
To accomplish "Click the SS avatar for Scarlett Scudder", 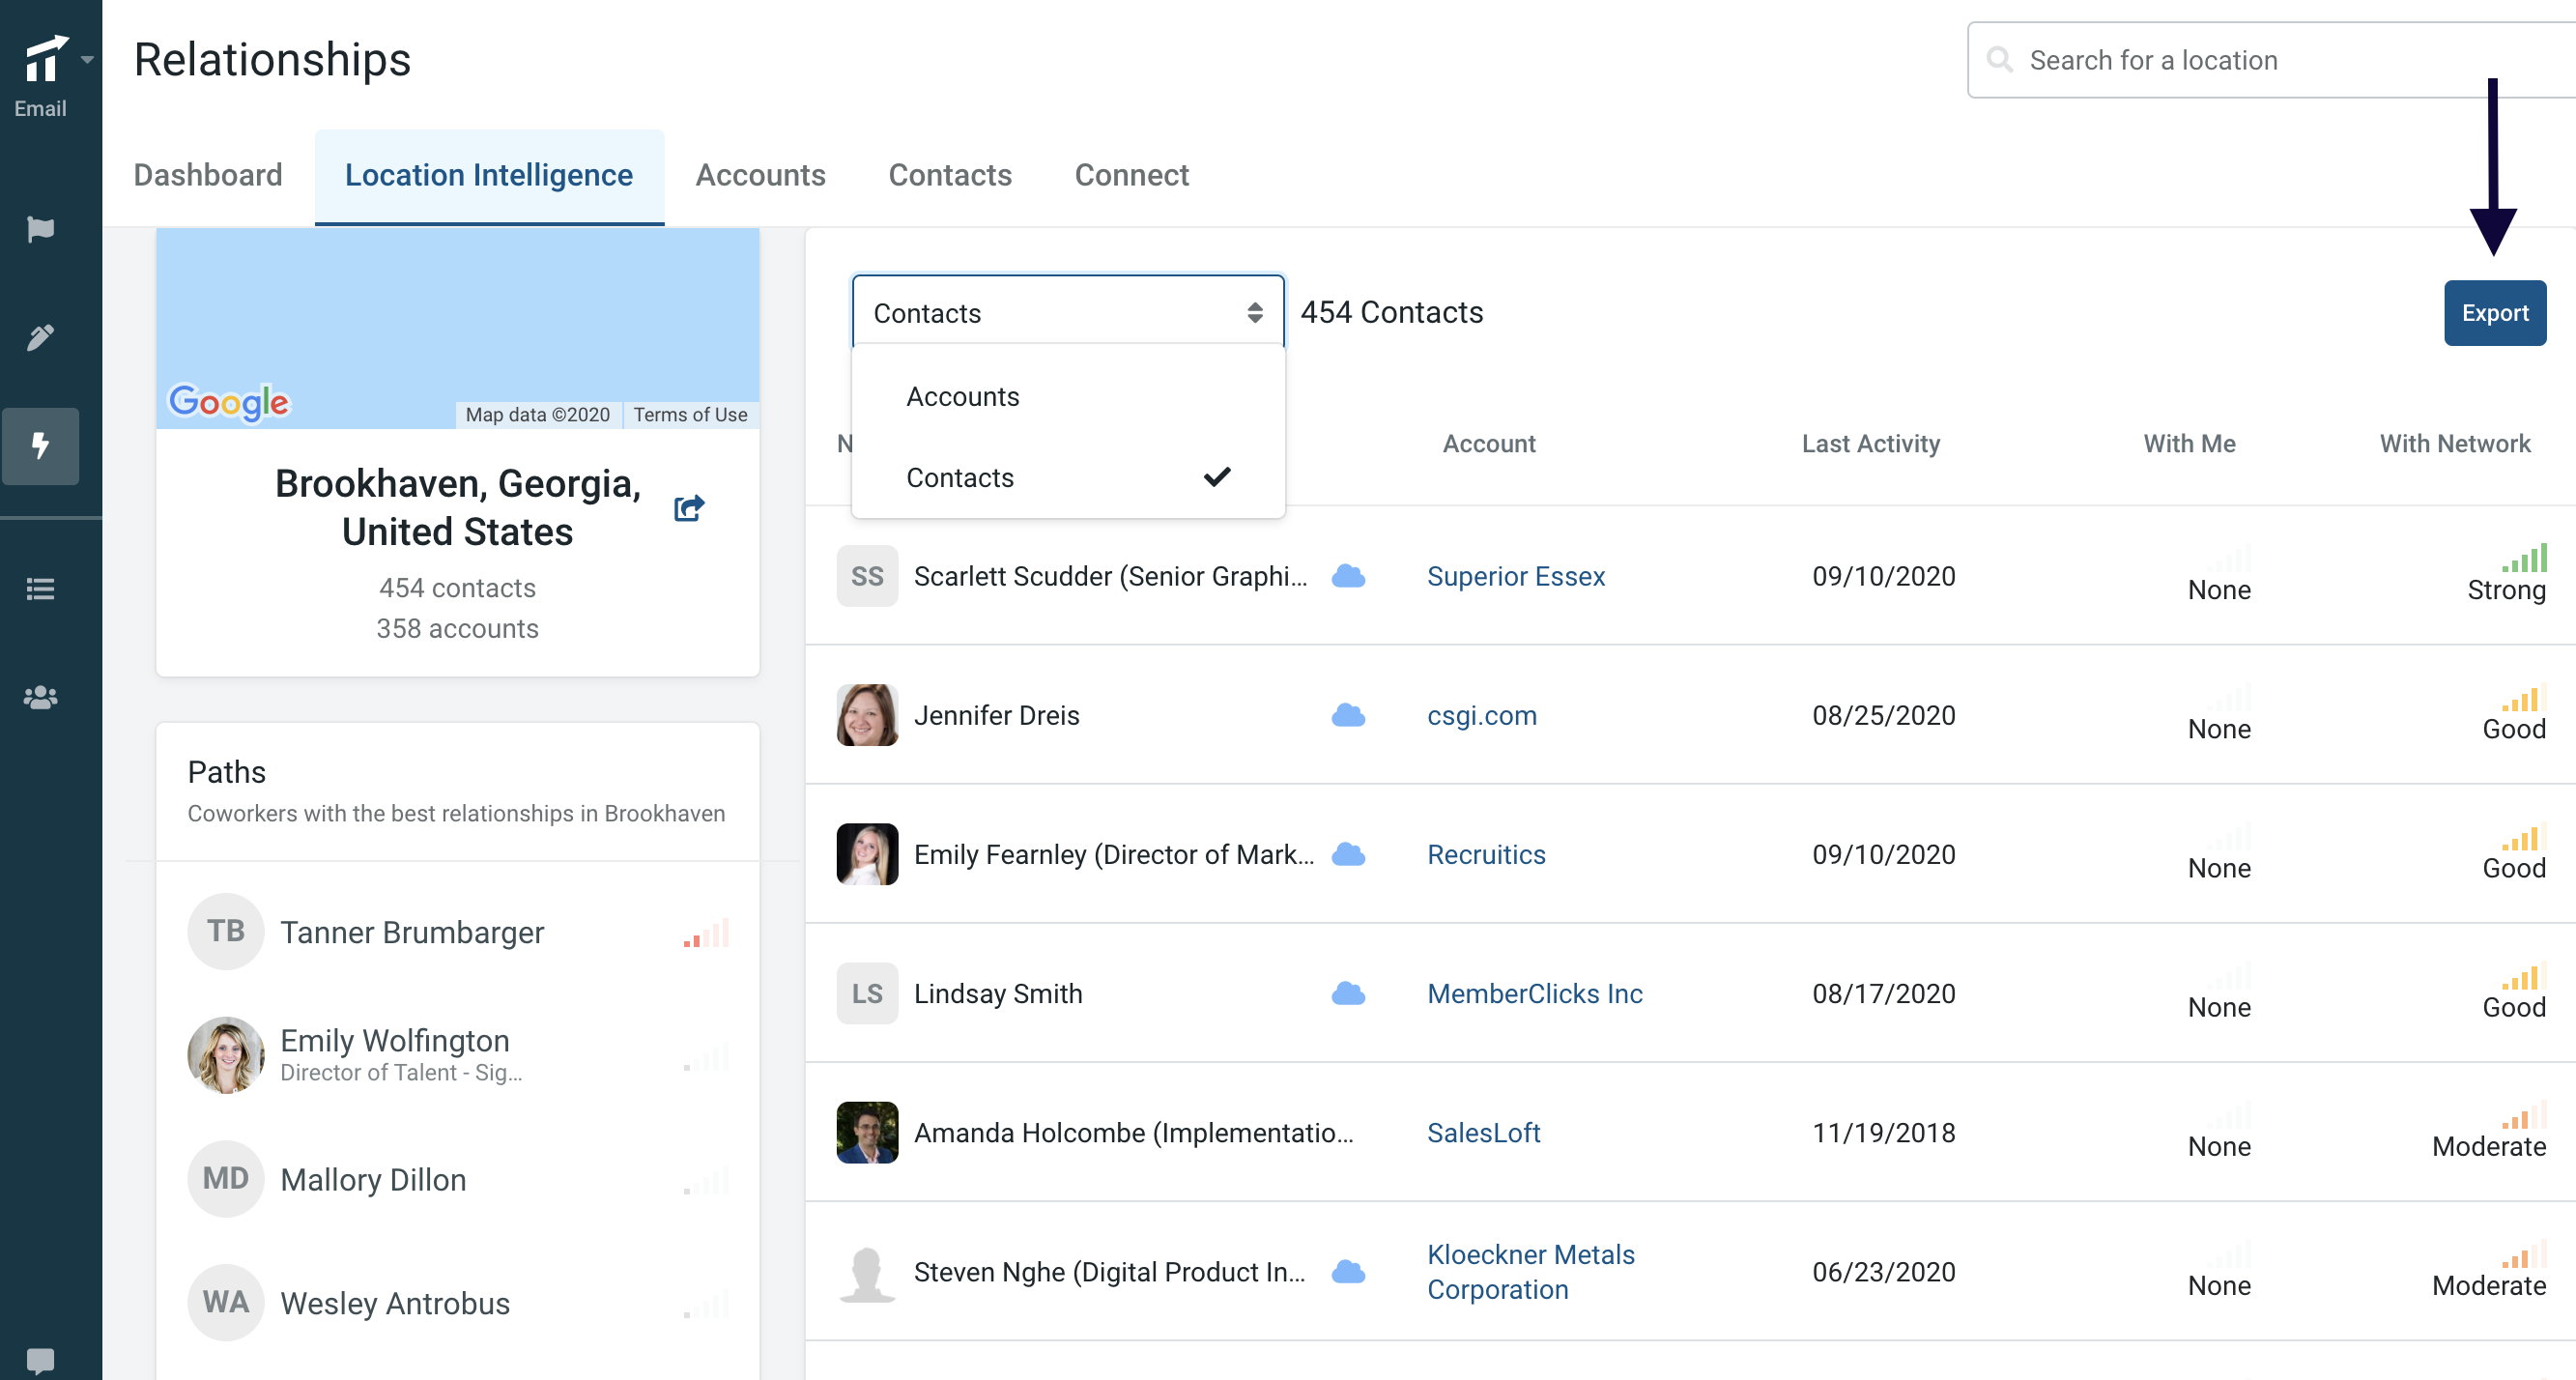I will point(867,576).
